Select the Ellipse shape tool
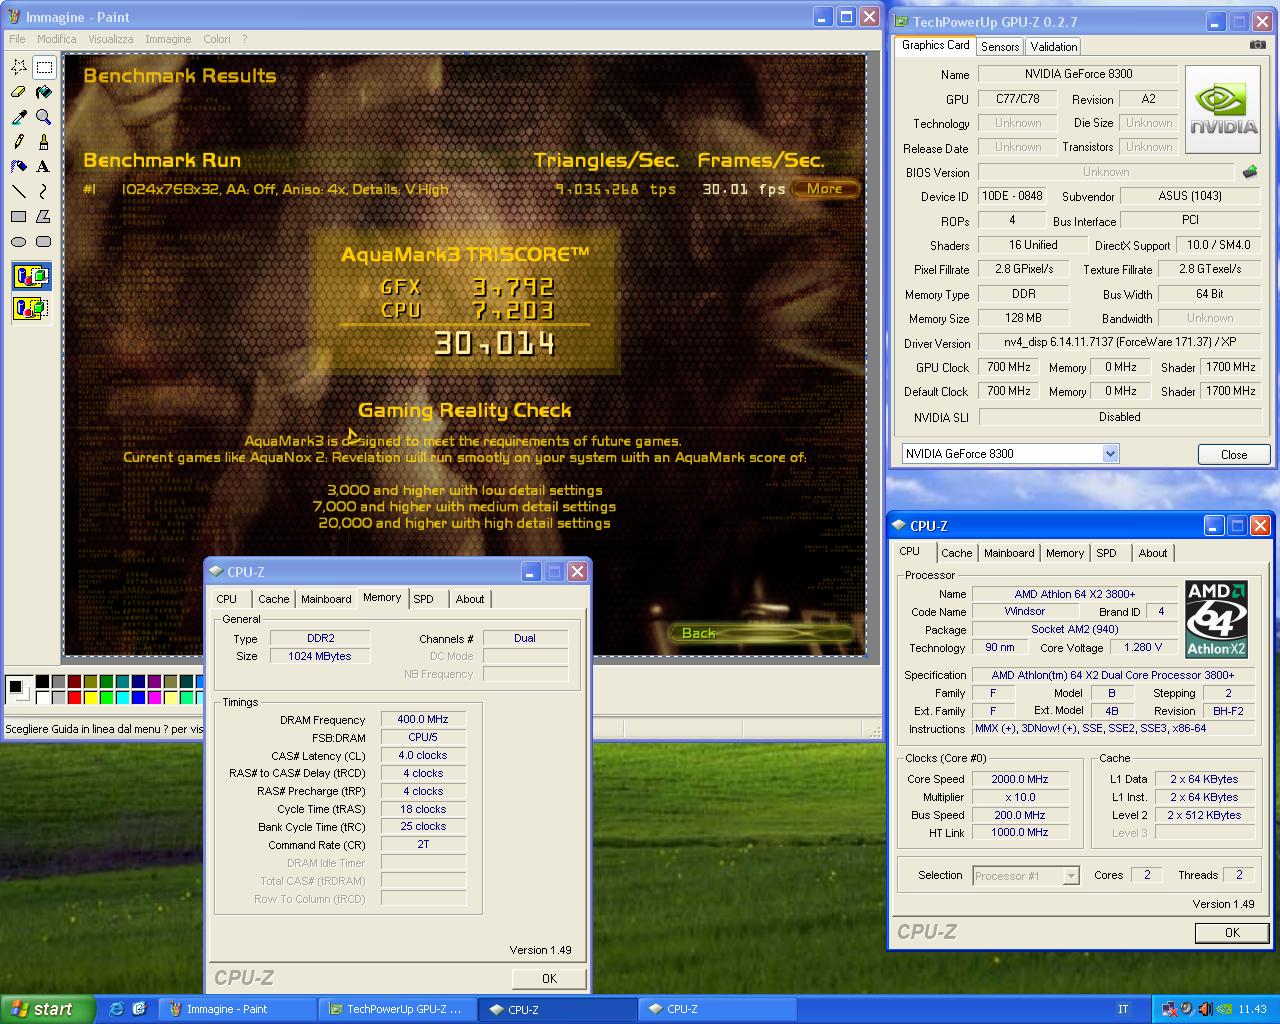This screenshot has width=1280, height=1024. (18, 241)
